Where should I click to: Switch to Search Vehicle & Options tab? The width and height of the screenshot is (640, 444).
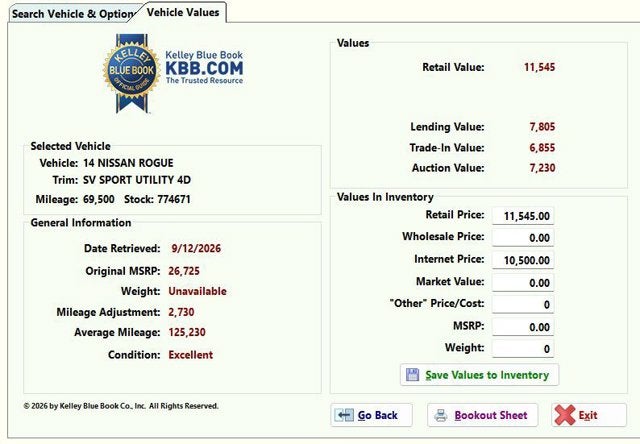click(x=73, y=14)
